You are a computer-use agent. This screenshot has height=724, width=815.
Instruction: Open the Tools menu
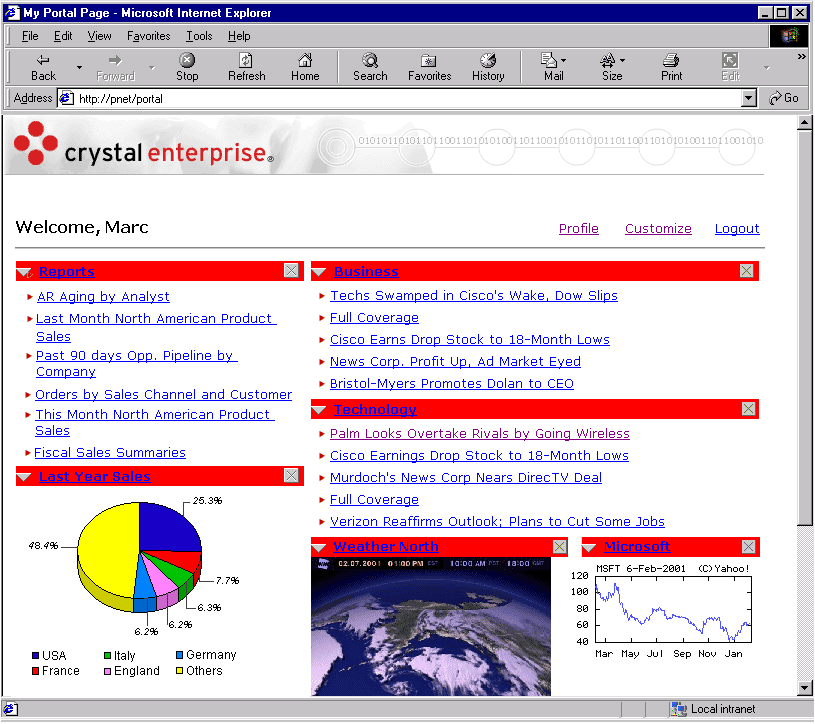click(199, 36)
